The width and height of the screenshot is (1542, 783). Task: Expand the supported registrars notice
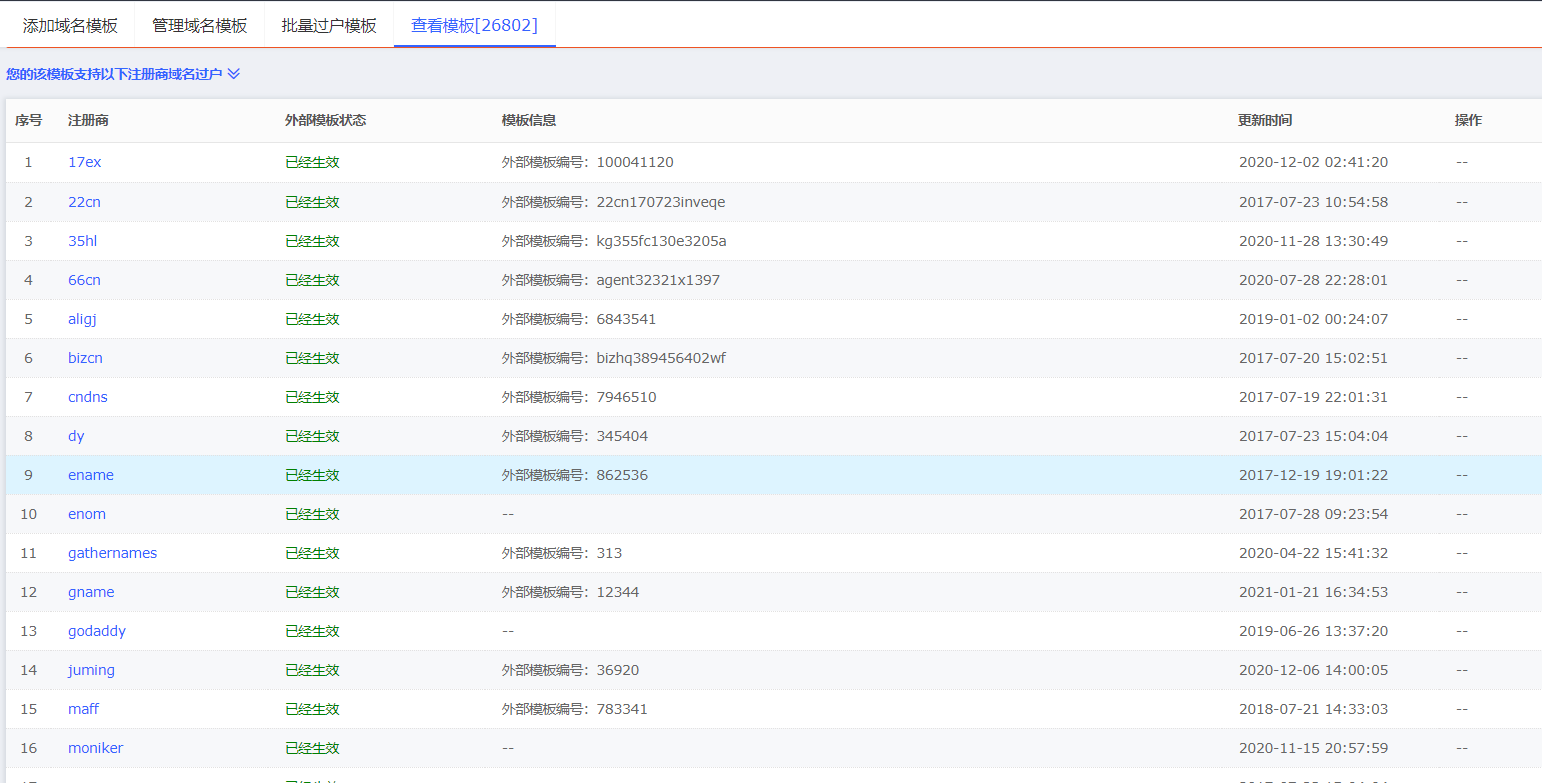pyautogui.click(x=123, y=74)
